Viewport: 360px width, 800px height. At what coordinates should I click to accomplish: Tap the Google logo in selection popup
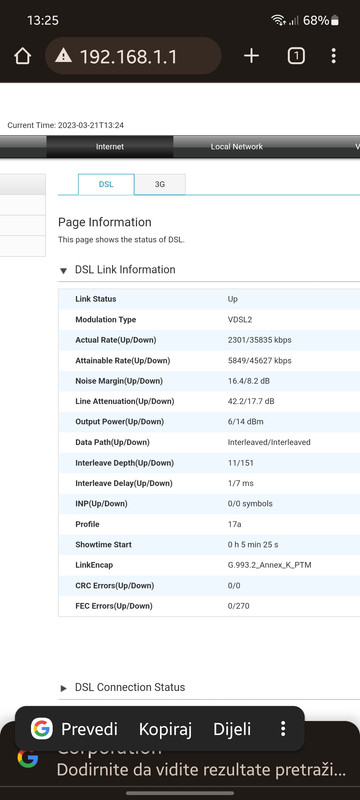click(41, 729)
